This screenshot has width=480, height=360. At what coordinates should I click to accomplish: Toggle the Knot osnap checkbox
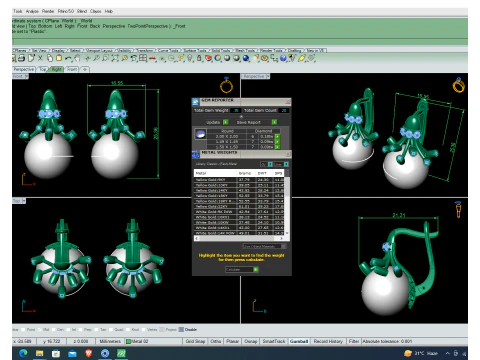click(128, 329)
